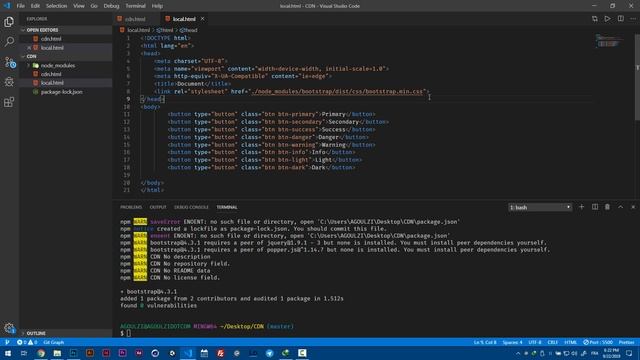Follow the bootstrap.min.css href link
The width and height of the screenshot is (640, 360).
pos(337,91)
